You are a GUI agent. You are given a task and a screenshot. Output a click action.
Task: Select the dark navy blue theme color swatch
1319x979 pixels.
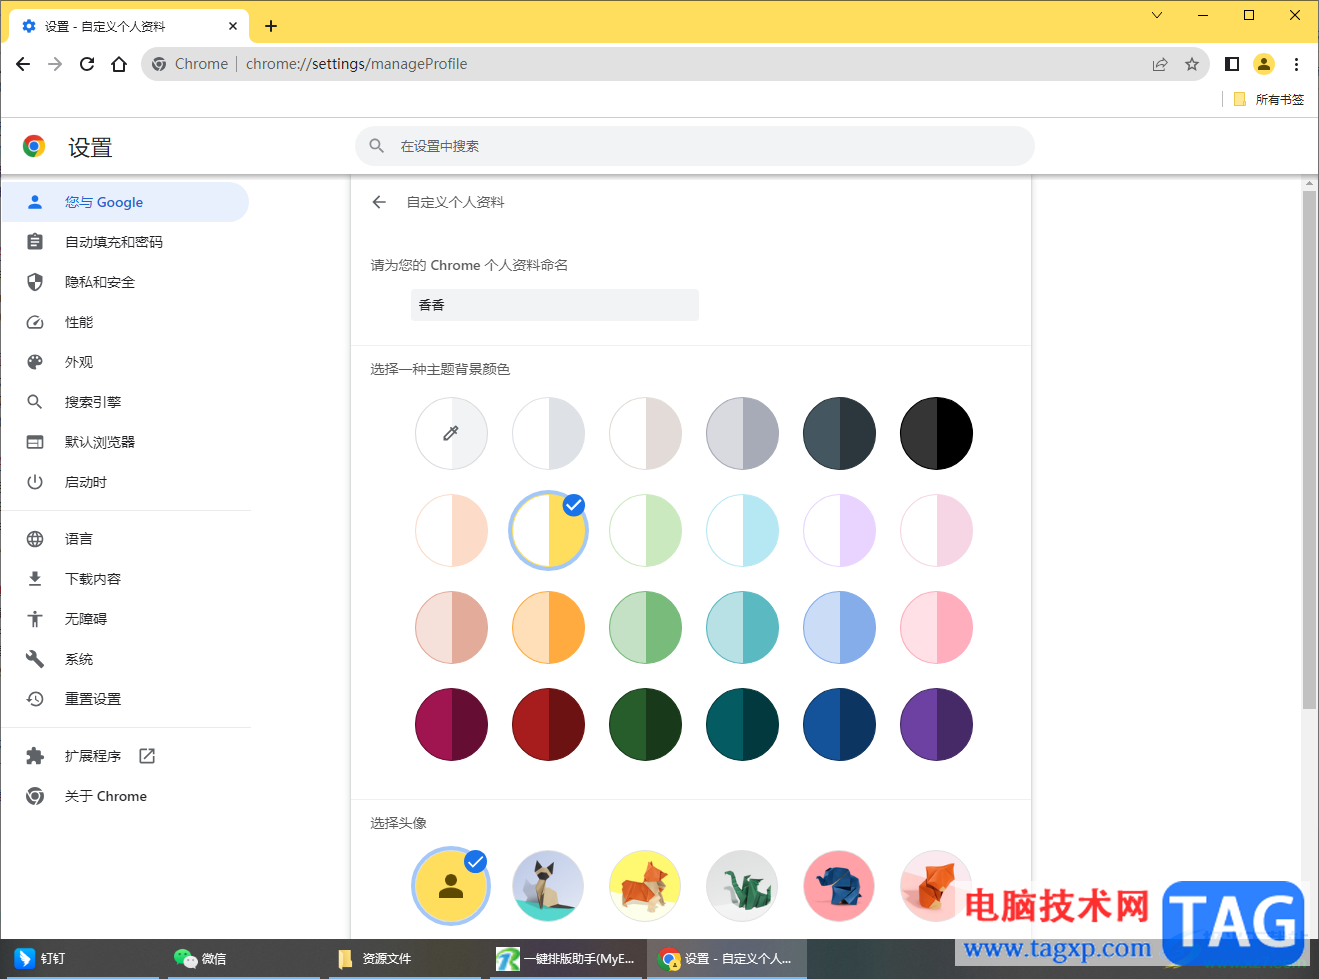tap(839, 724)
